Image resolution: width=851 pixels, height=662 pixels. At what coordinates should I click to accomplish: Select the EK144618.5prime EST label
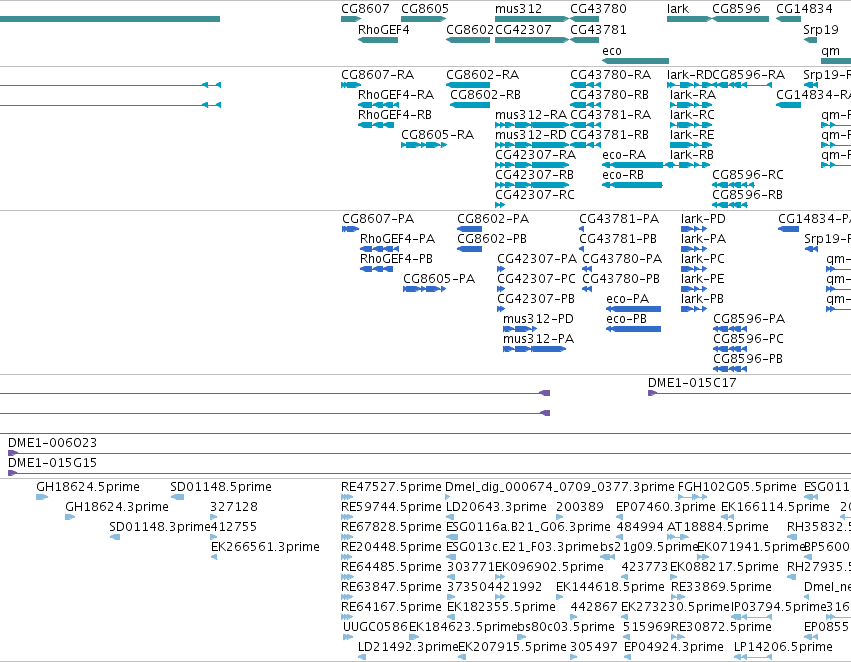(610, 587)
